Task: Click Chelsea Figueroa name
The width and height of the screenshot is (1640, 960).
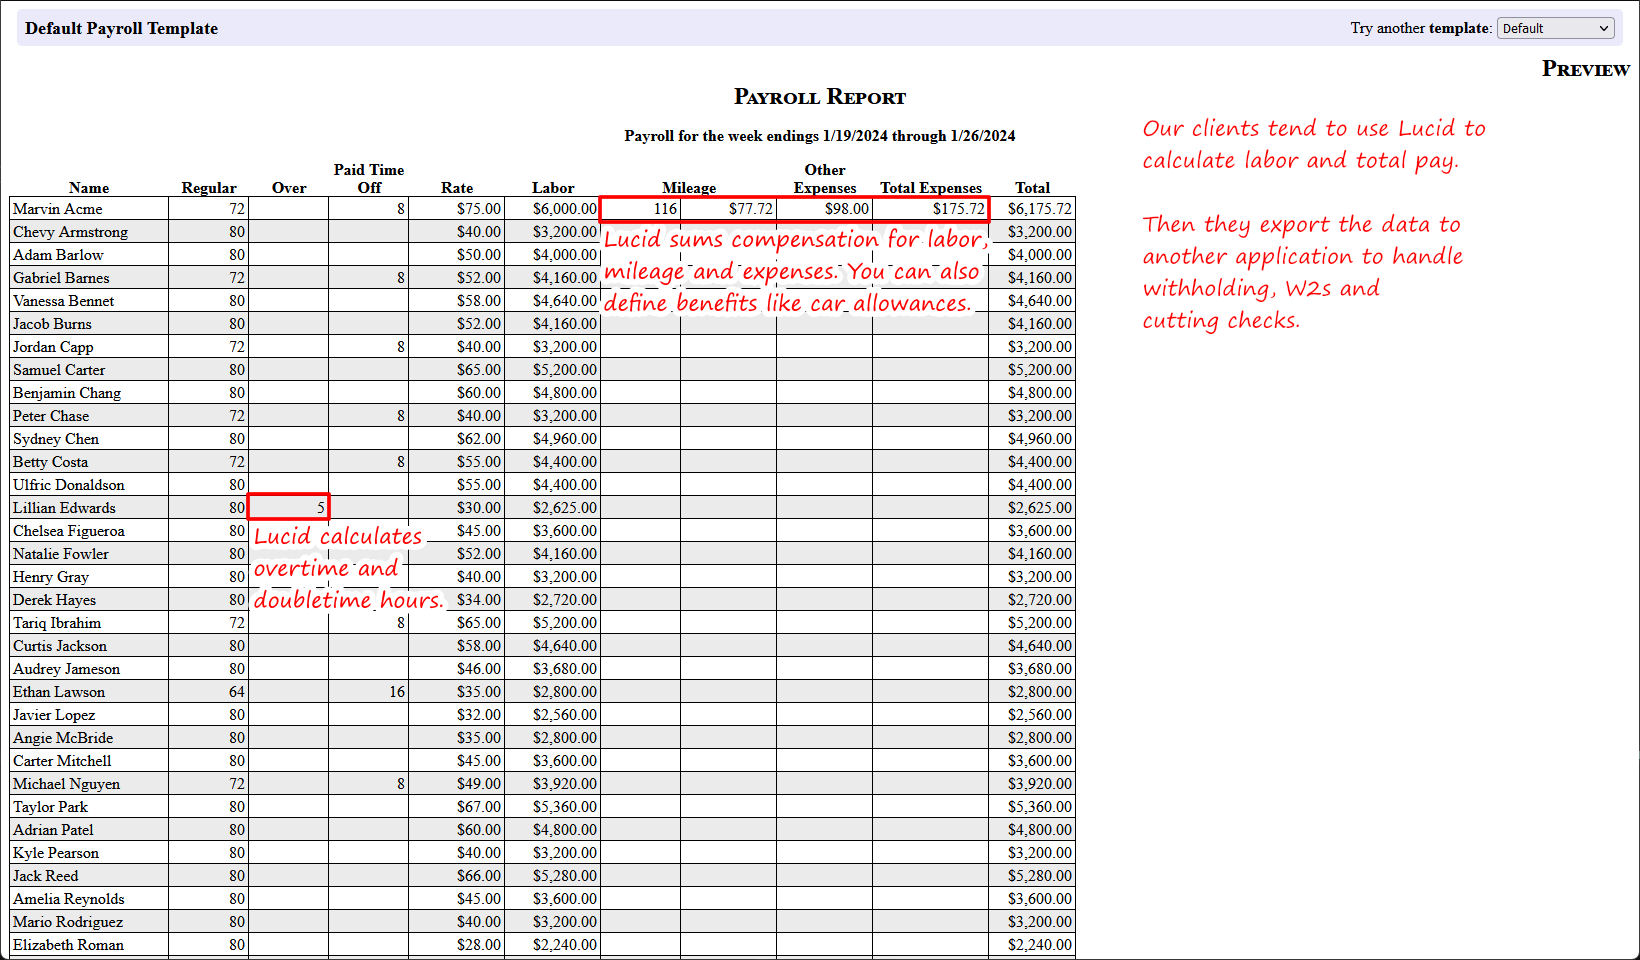Action: pos(89,531)
